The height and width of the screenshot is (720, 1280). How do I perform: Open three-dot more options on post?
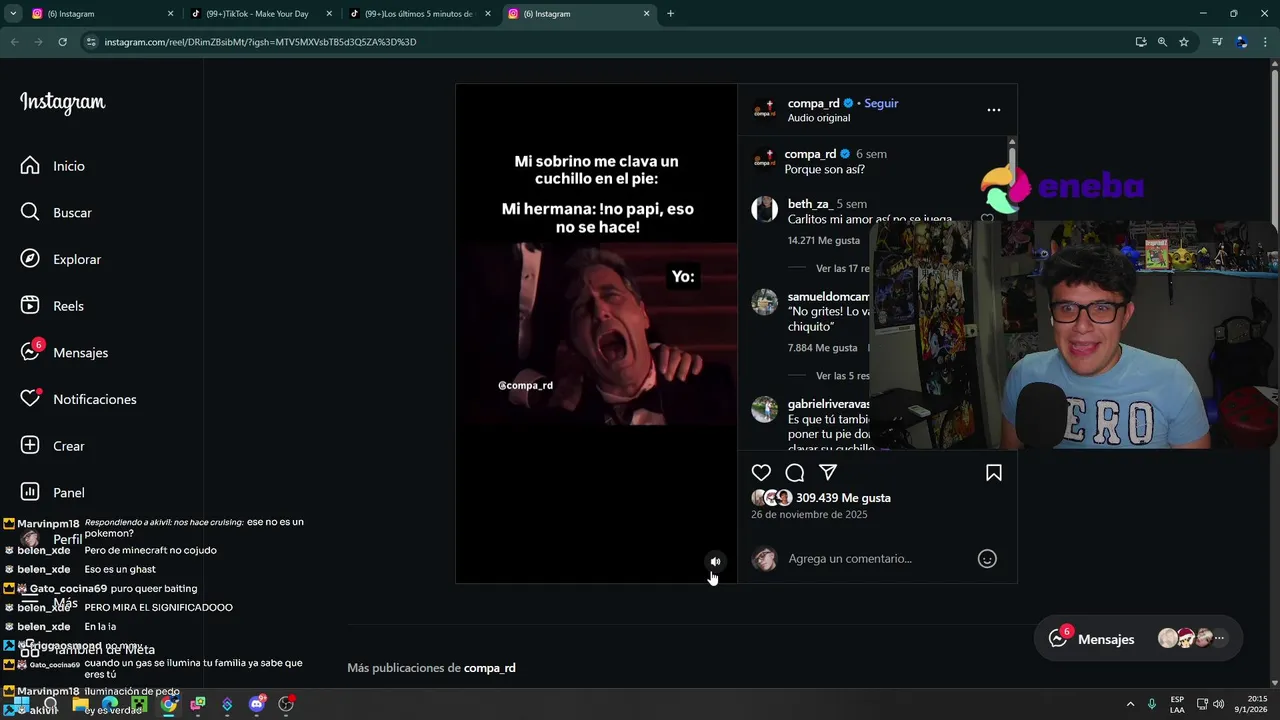[x=994, y=110]
